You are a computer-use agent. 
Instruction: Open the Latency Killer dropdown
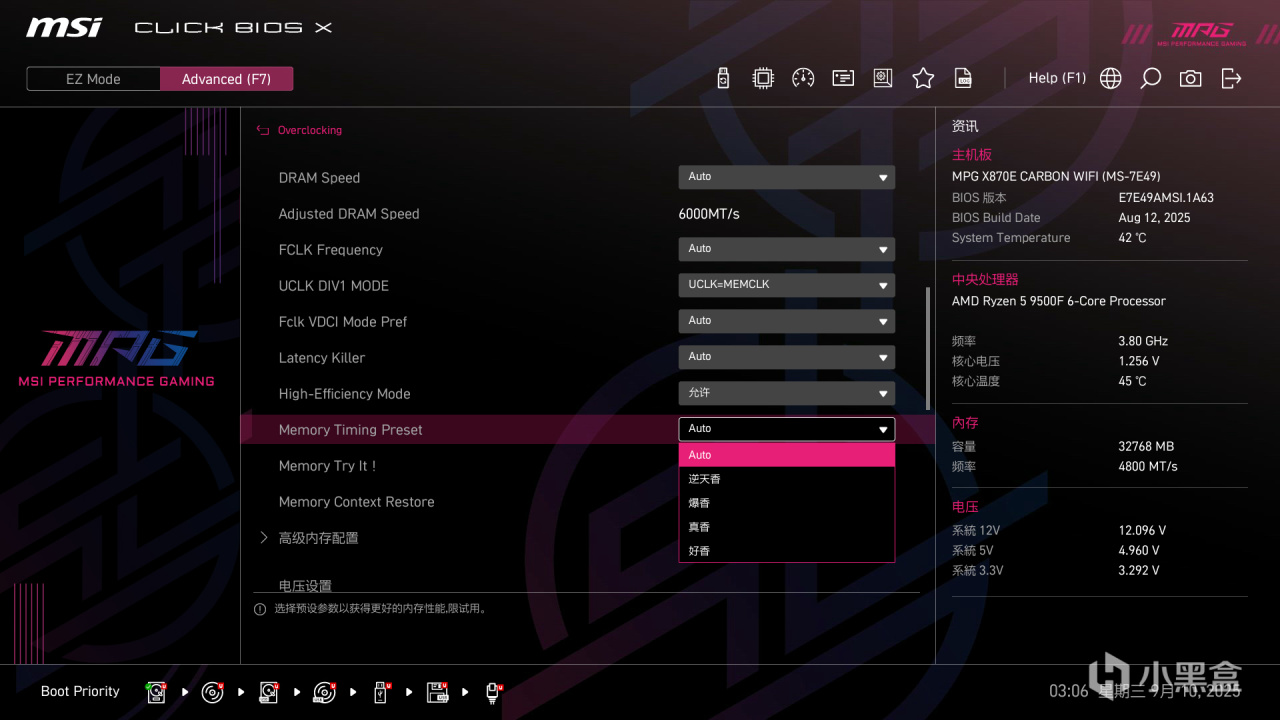[786, 357]
